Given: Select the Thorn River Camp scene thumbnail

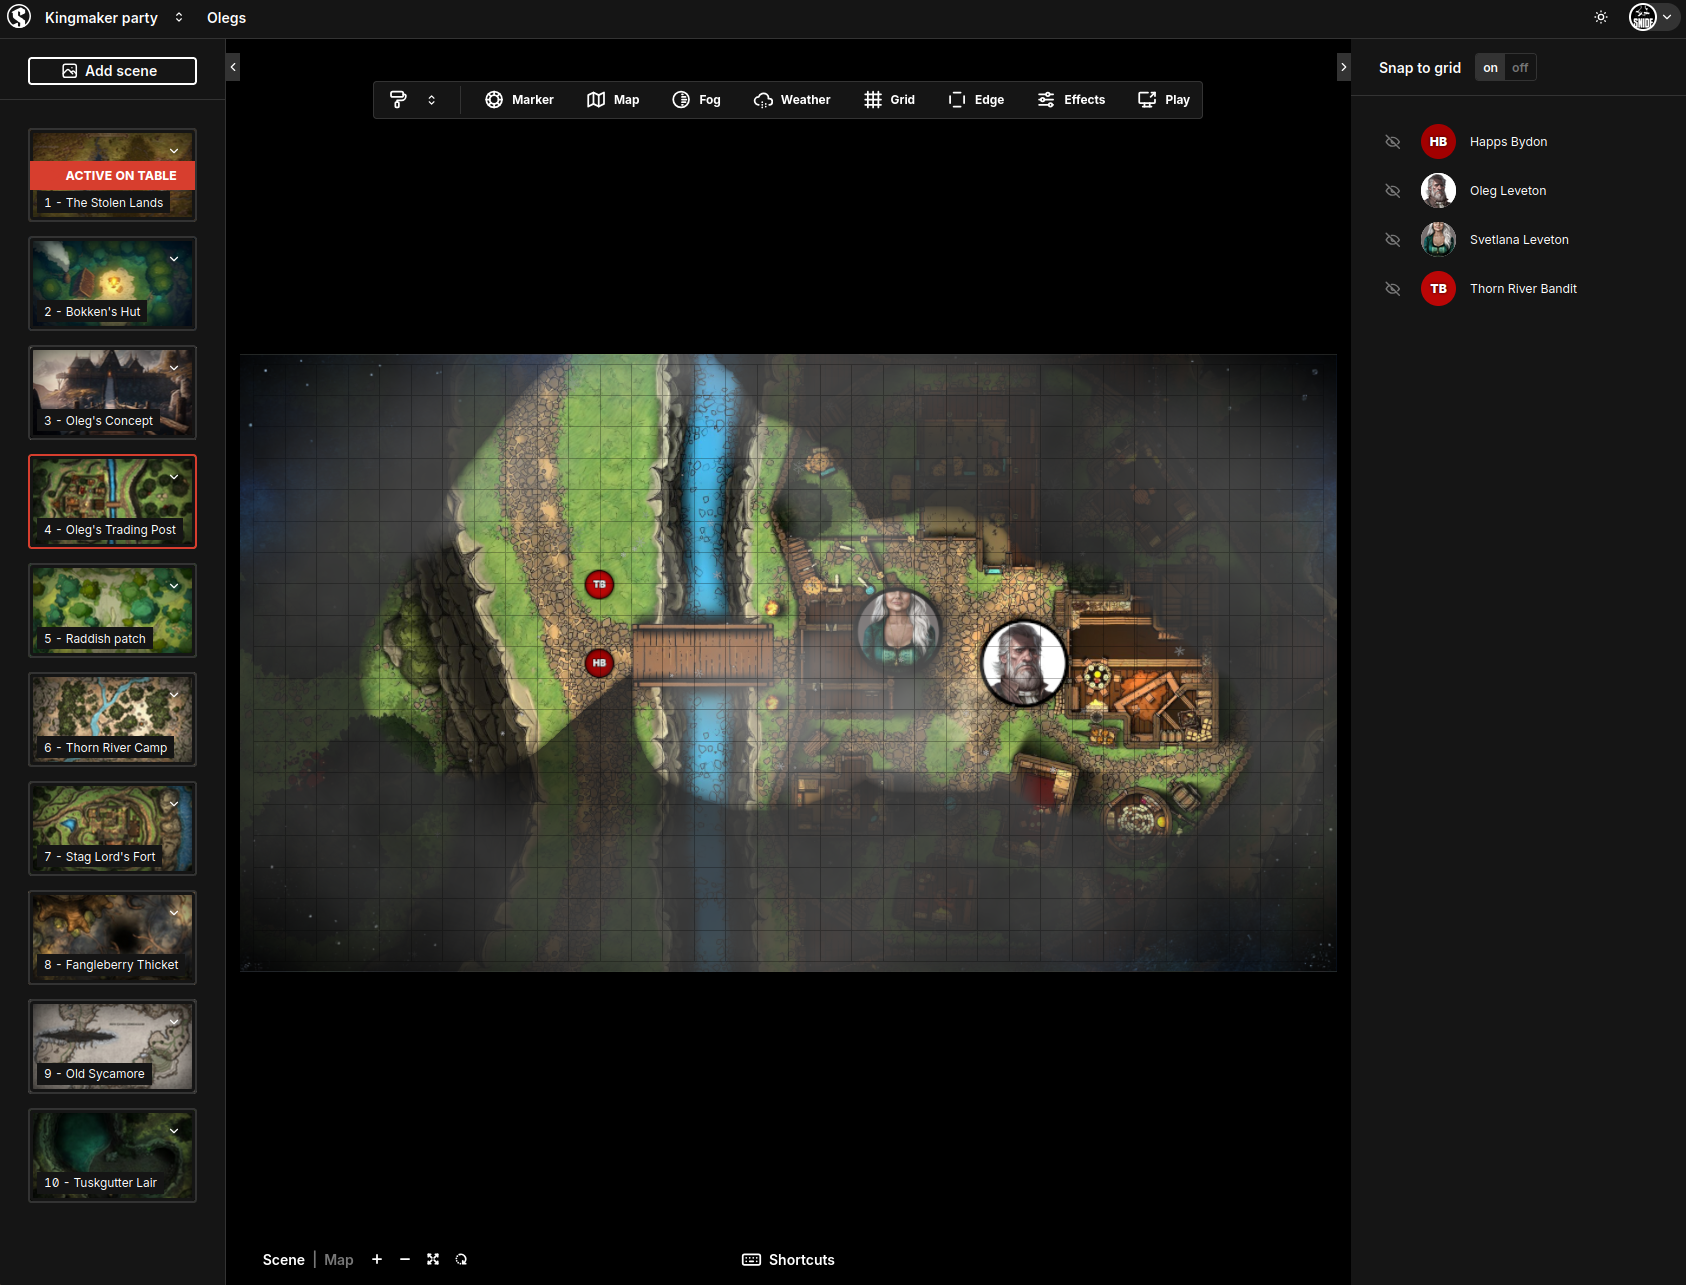Looking at the screenshot, I should point(112,719).
